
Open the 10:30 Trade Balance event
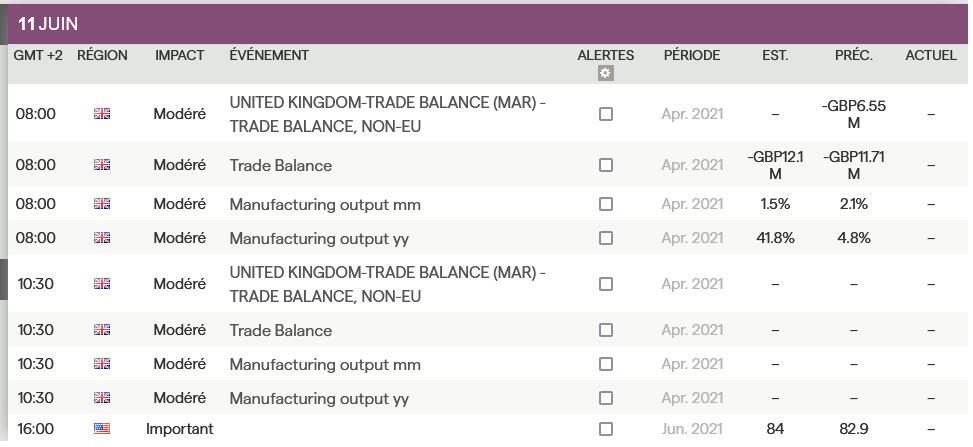click(x=281, y=330)
